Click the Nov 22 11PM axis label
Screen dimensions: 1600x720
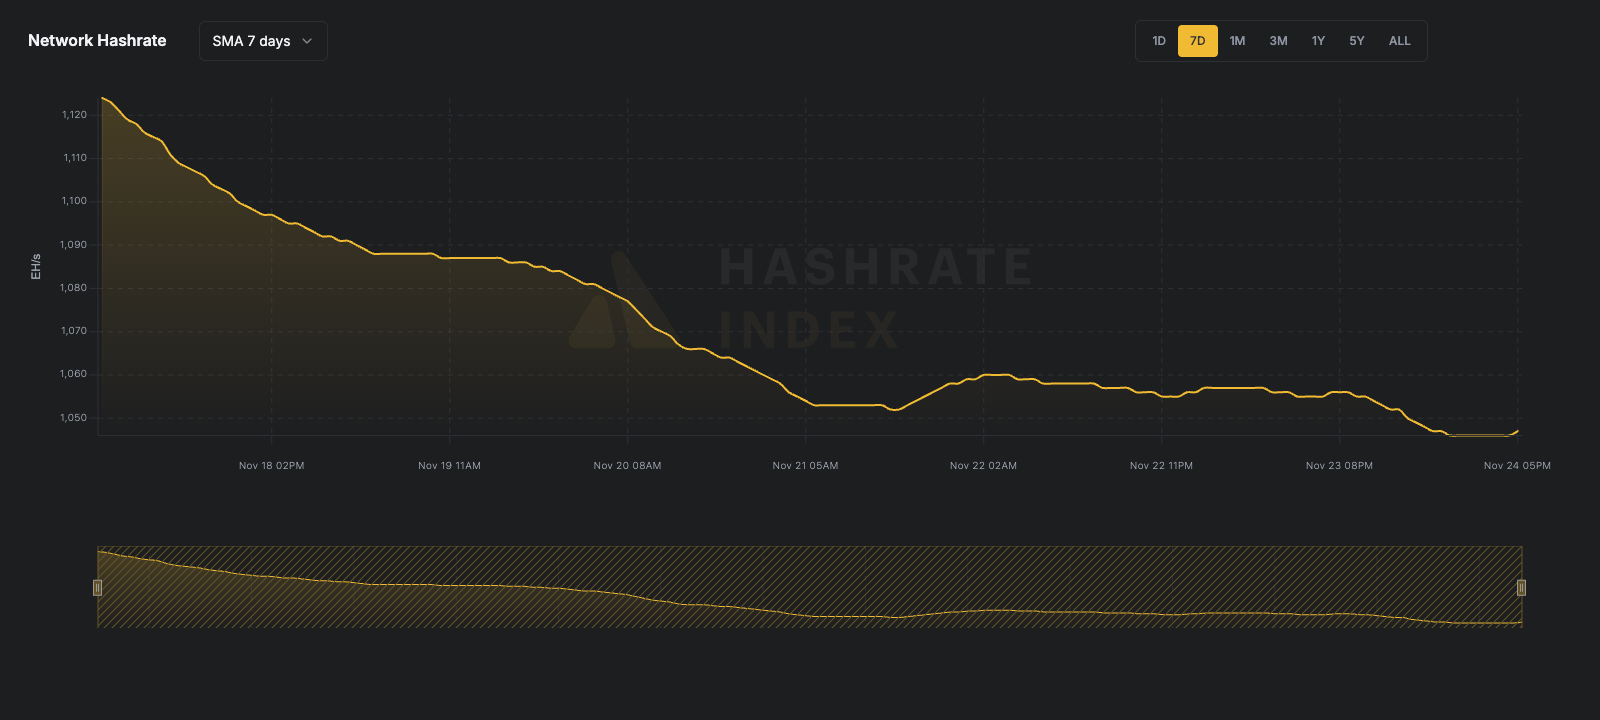(x=1161, y=466)
